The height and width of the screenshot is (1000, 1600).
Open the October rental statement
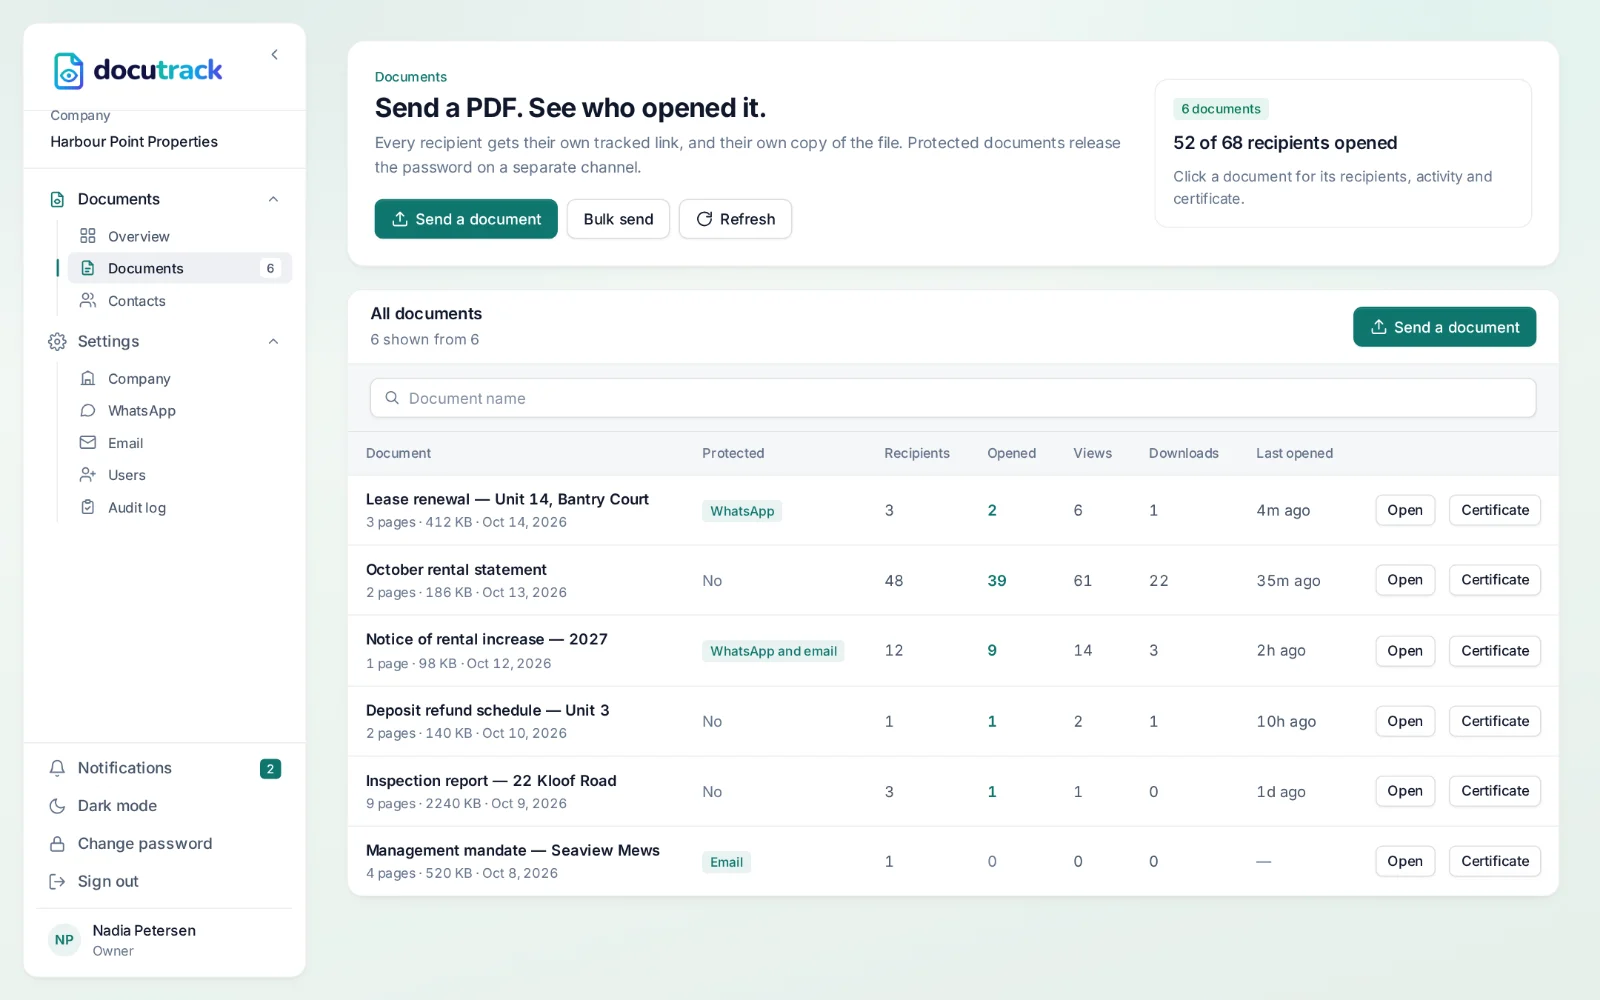click(1405, 580)
